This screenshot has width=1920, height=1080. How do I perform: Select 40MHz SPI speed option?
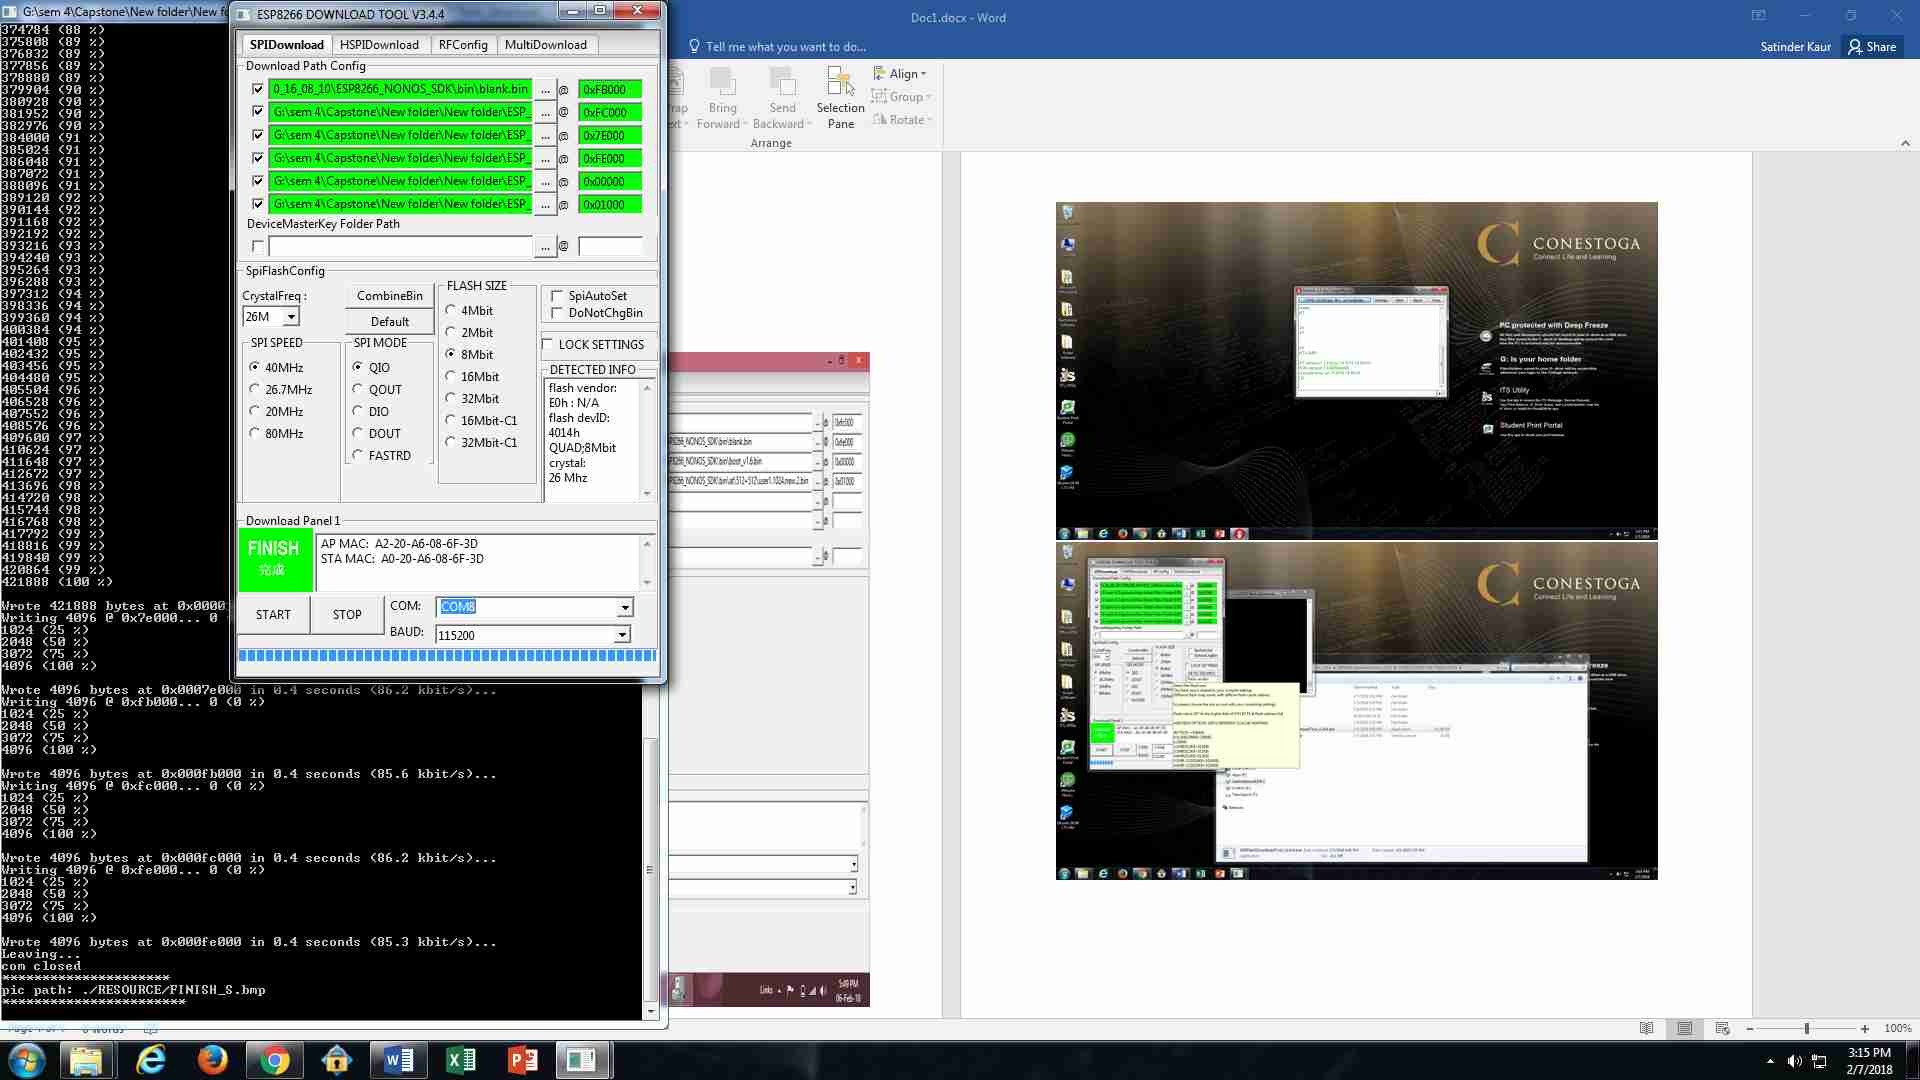click(x=255, y=367)
